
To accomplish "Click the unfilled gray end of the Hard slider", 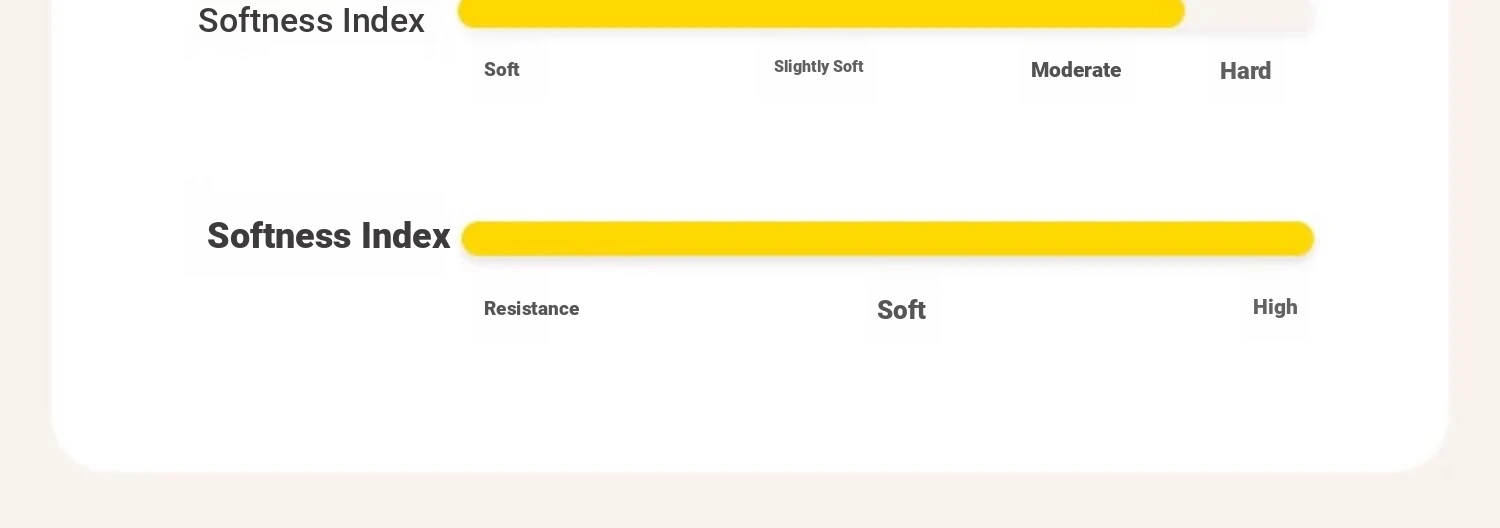I will 1250,13.
